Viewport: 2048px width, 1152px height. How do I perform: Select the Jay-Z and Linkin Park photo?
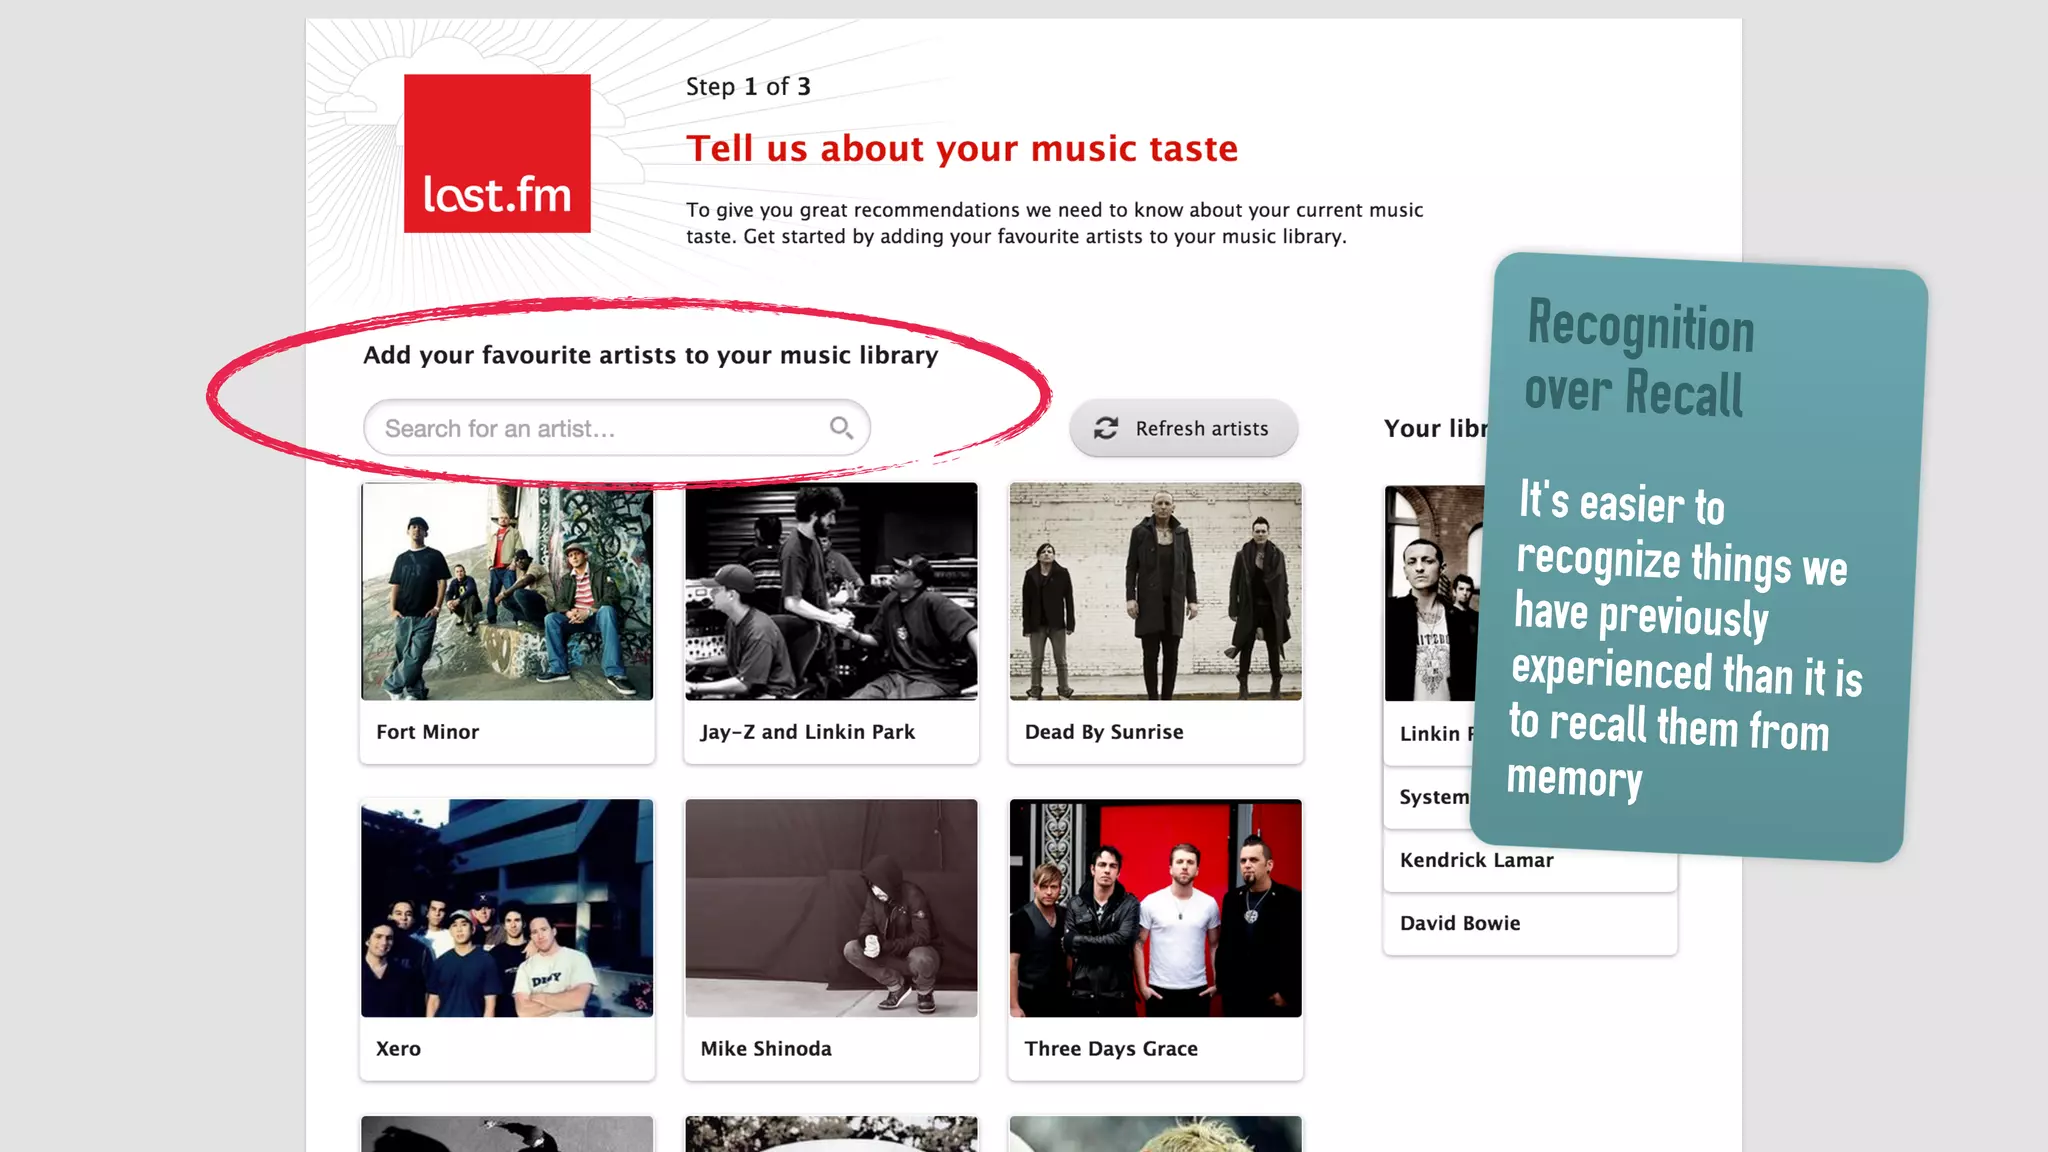pos(831,592)
